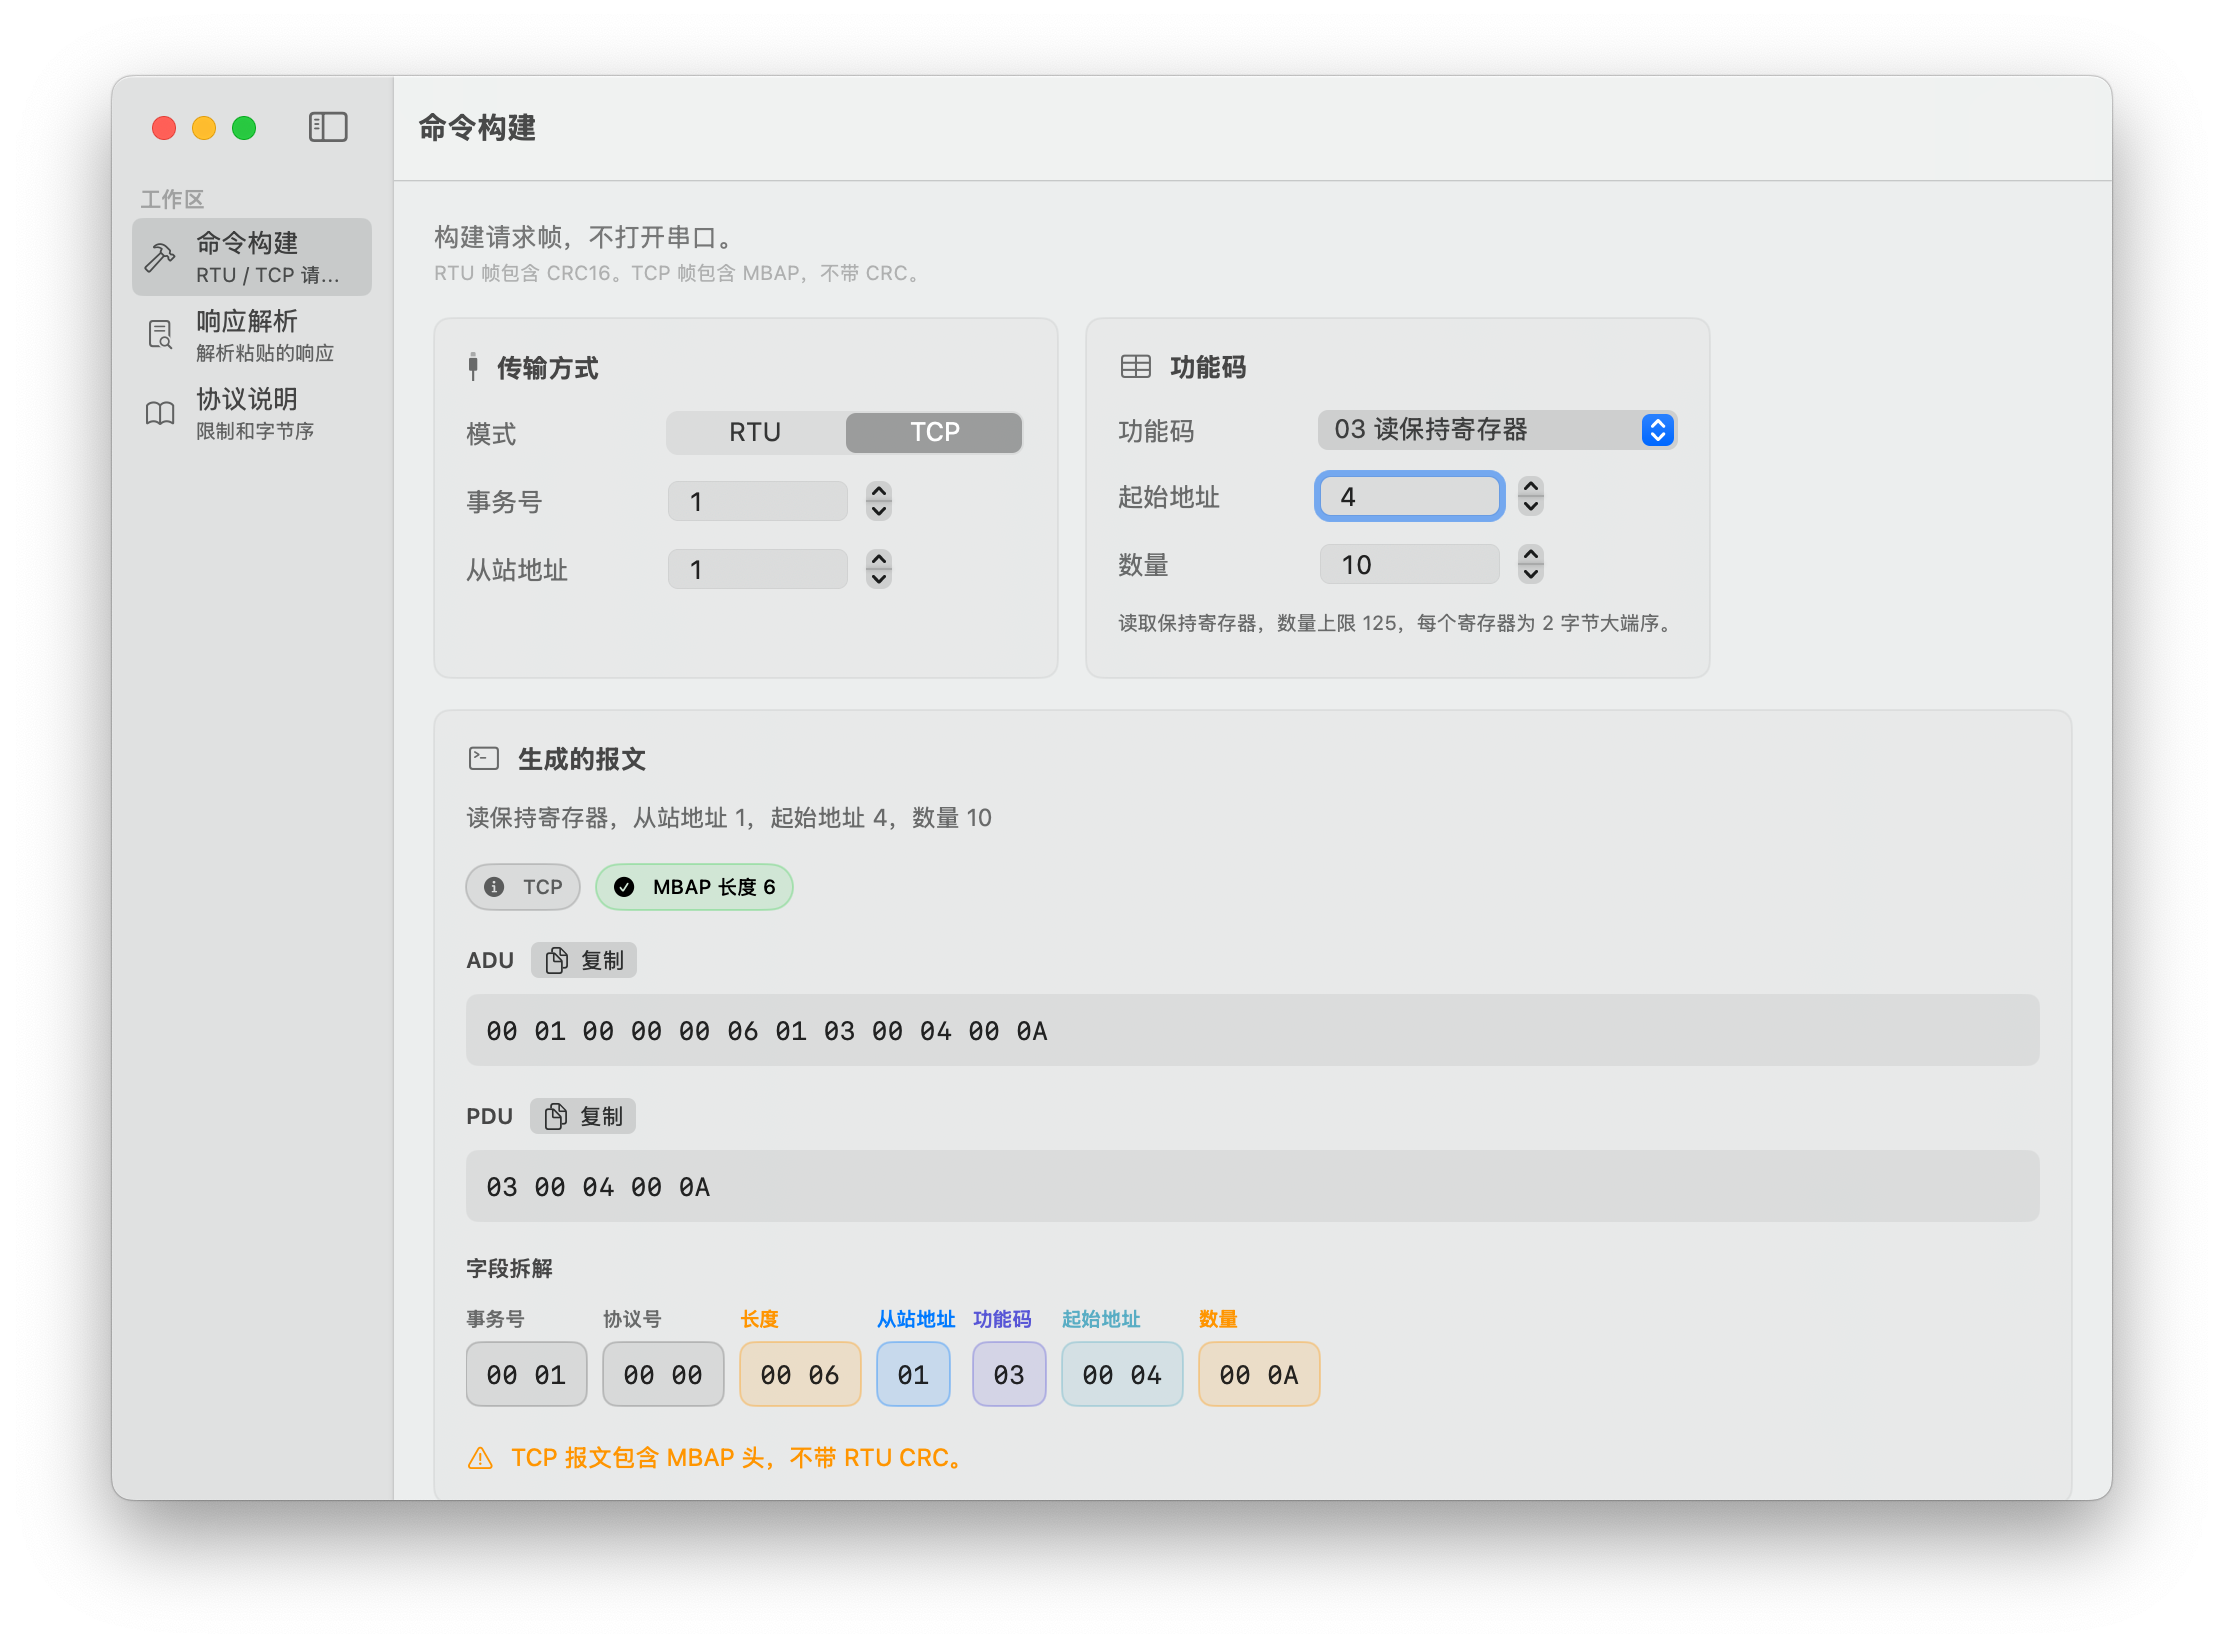Click the window title 命令构建
This screenshot has height=1648, width=2224.
477,127
